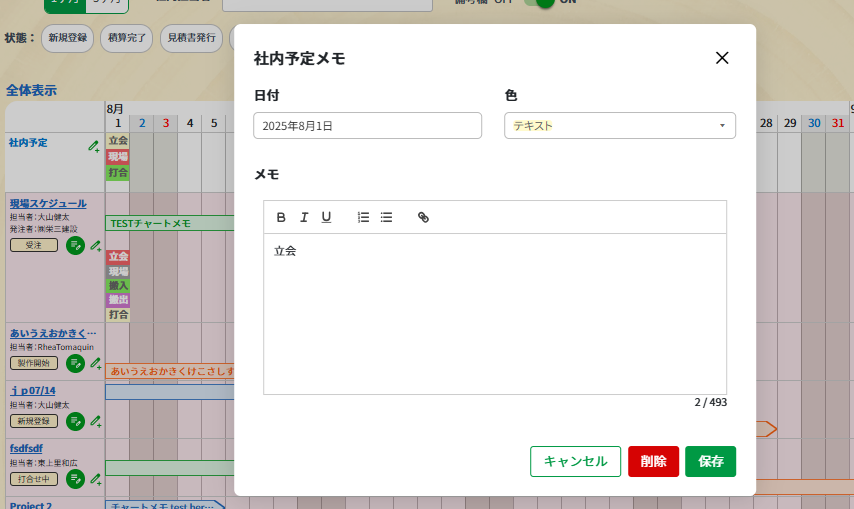Toggle the 備考欄 ON/OFF switch
The image size is (854, 509).
[x=539, y=2]
